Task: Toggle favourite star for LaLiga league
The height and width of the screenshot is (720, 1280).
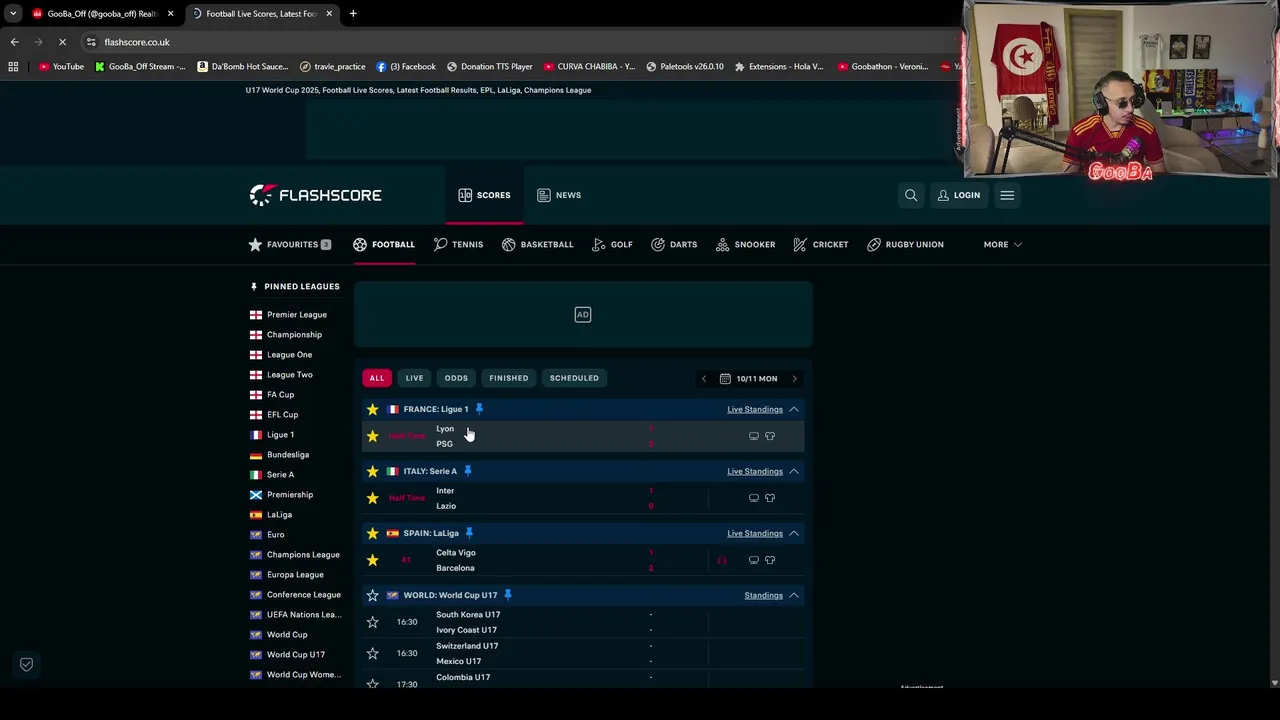Action: pyautogui.click(x=373, y=533)
